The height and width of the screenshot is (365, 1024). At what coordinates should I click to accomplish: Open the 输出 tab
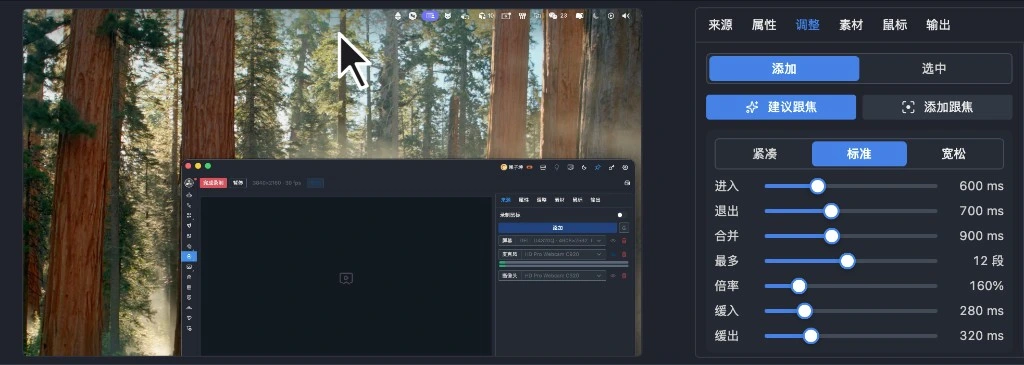pyautogui.click(x=938, y=25)
